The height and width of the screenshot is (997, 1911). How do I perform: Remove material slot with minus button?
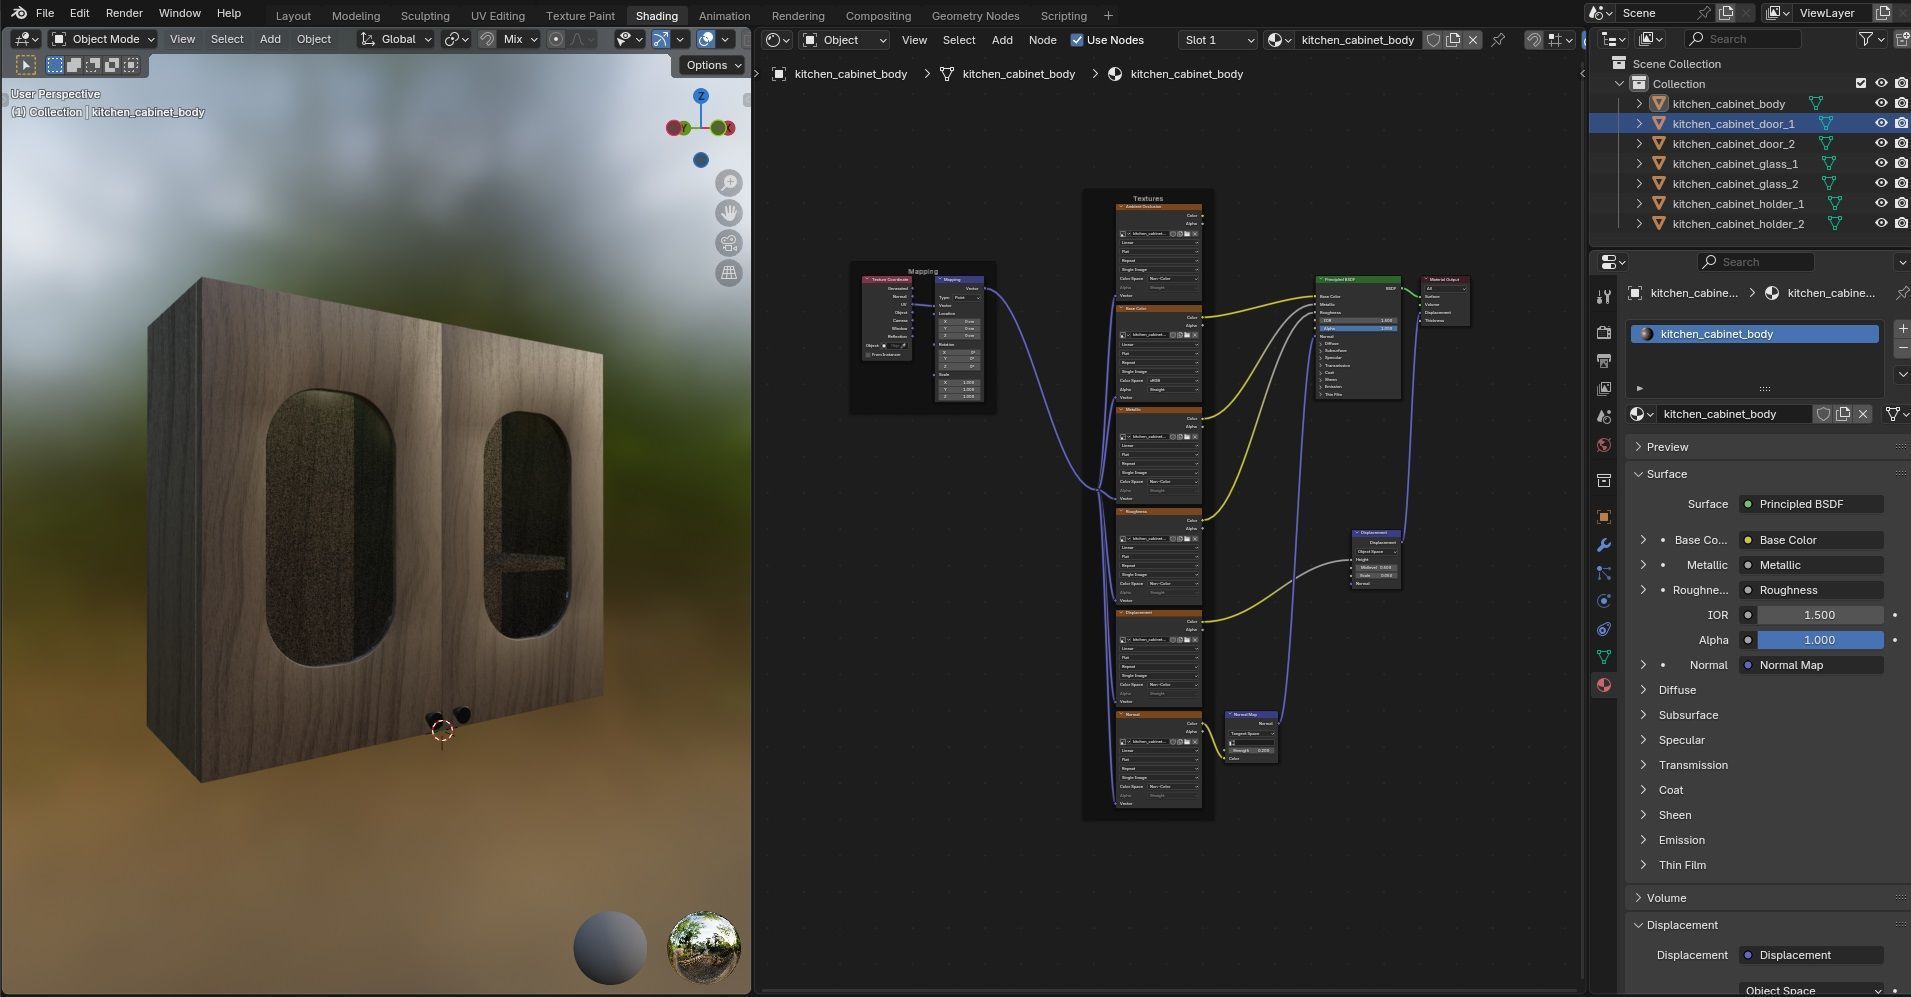(x=1902, y=348)
